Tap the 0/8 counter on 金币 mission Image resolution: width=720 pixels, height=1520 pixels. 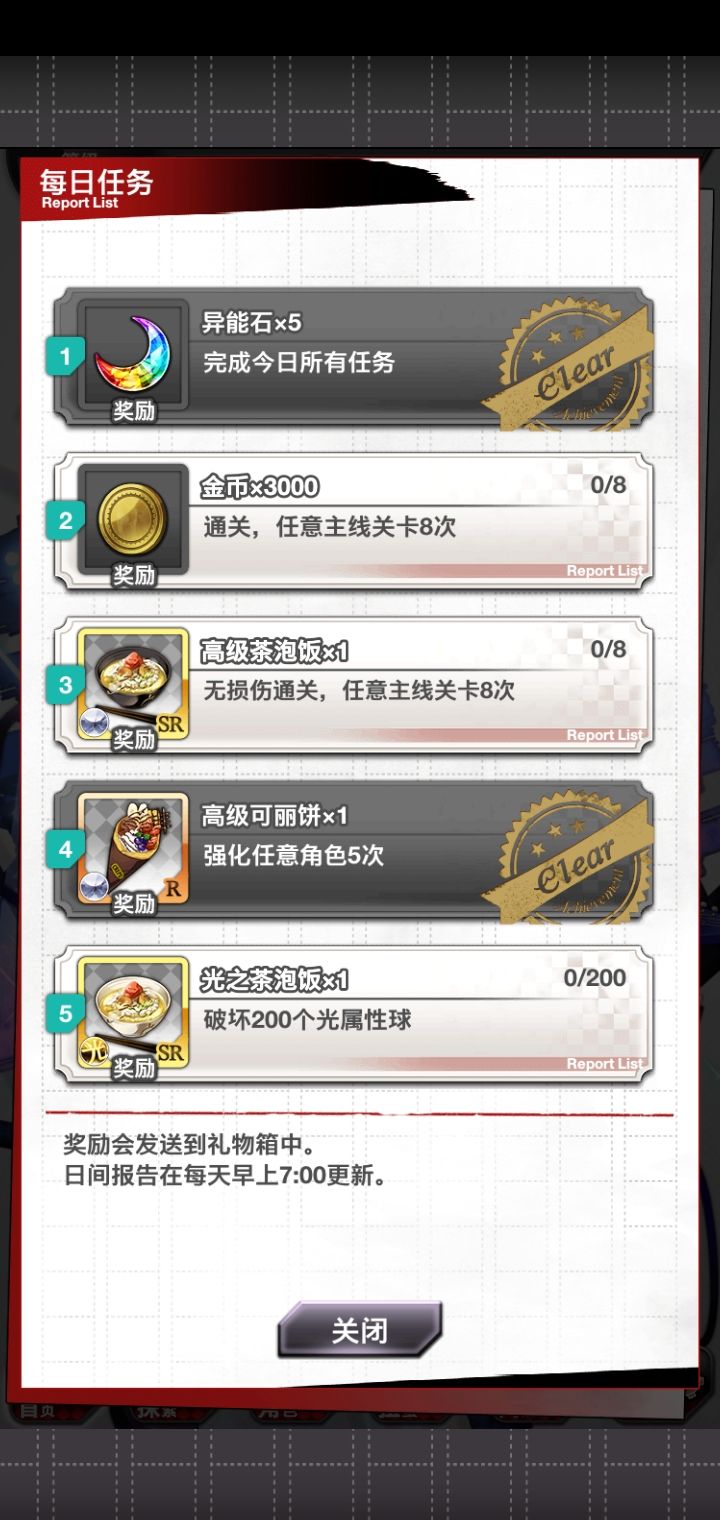click(x=608, y=485)
